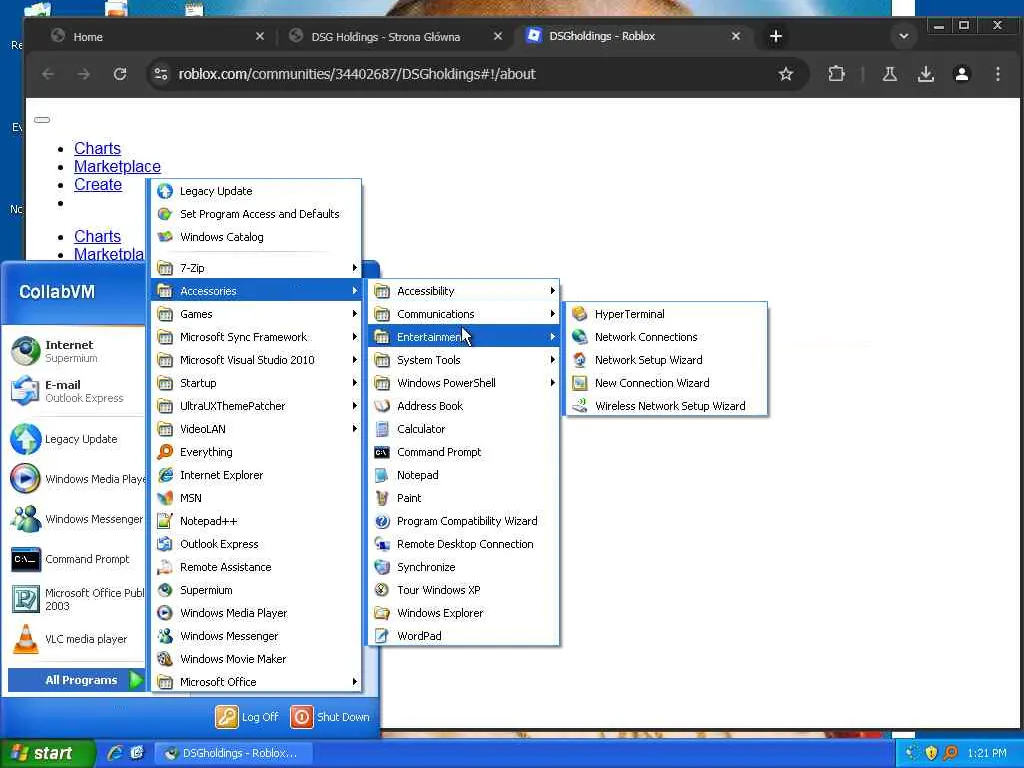Open Remote Assistance

[x=256, y=567]
